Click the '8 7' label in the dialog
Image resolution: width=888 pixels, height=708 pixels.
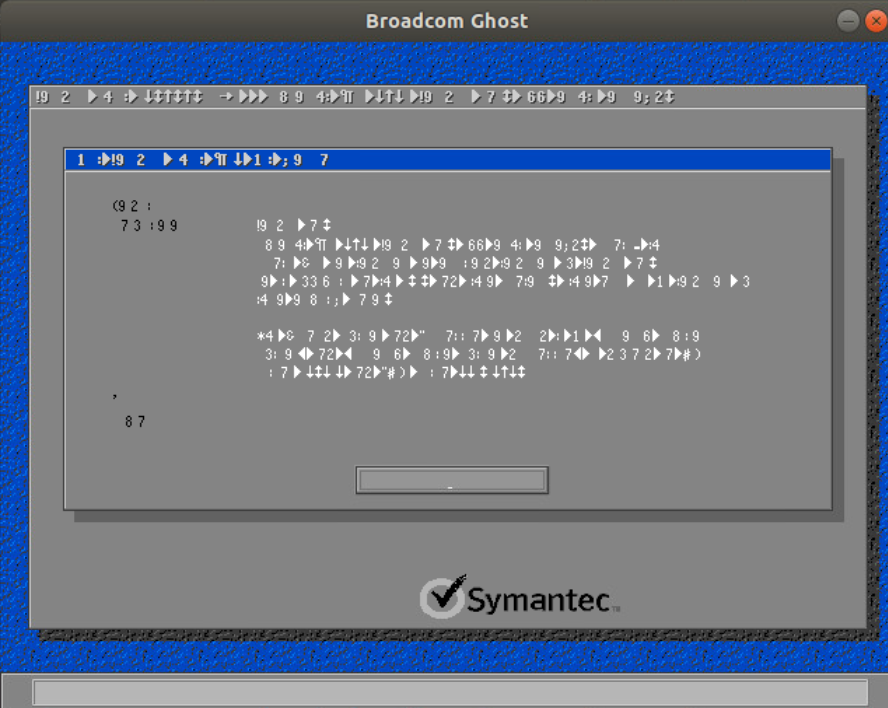point(135,421)
